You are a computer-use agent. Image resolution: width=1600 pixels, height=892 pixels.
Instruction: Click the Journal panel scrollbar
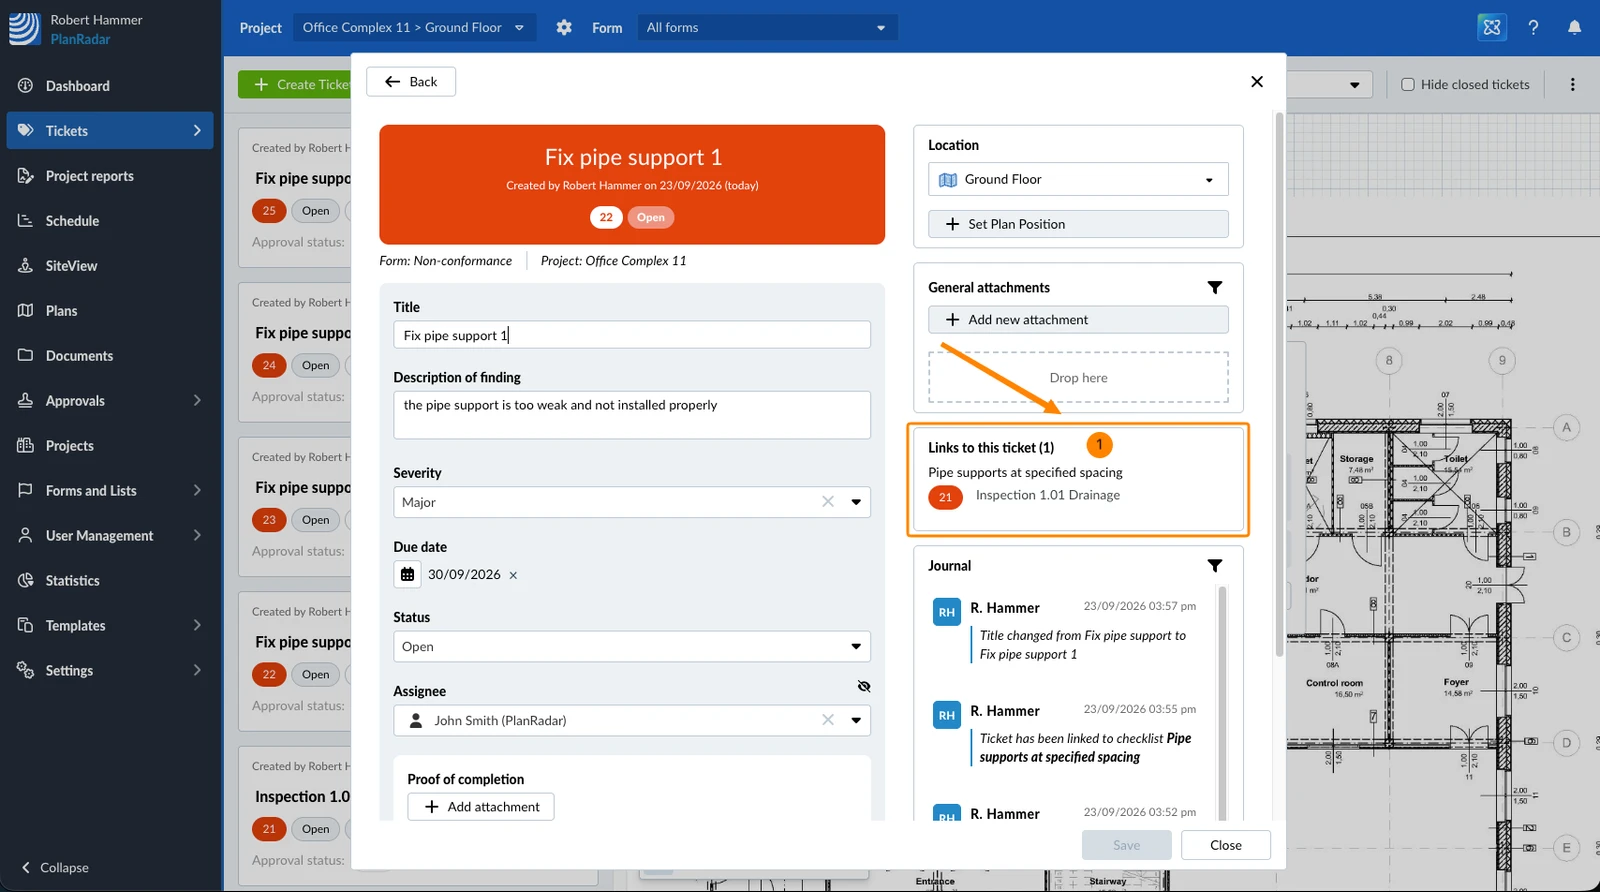coord(1222,702)
